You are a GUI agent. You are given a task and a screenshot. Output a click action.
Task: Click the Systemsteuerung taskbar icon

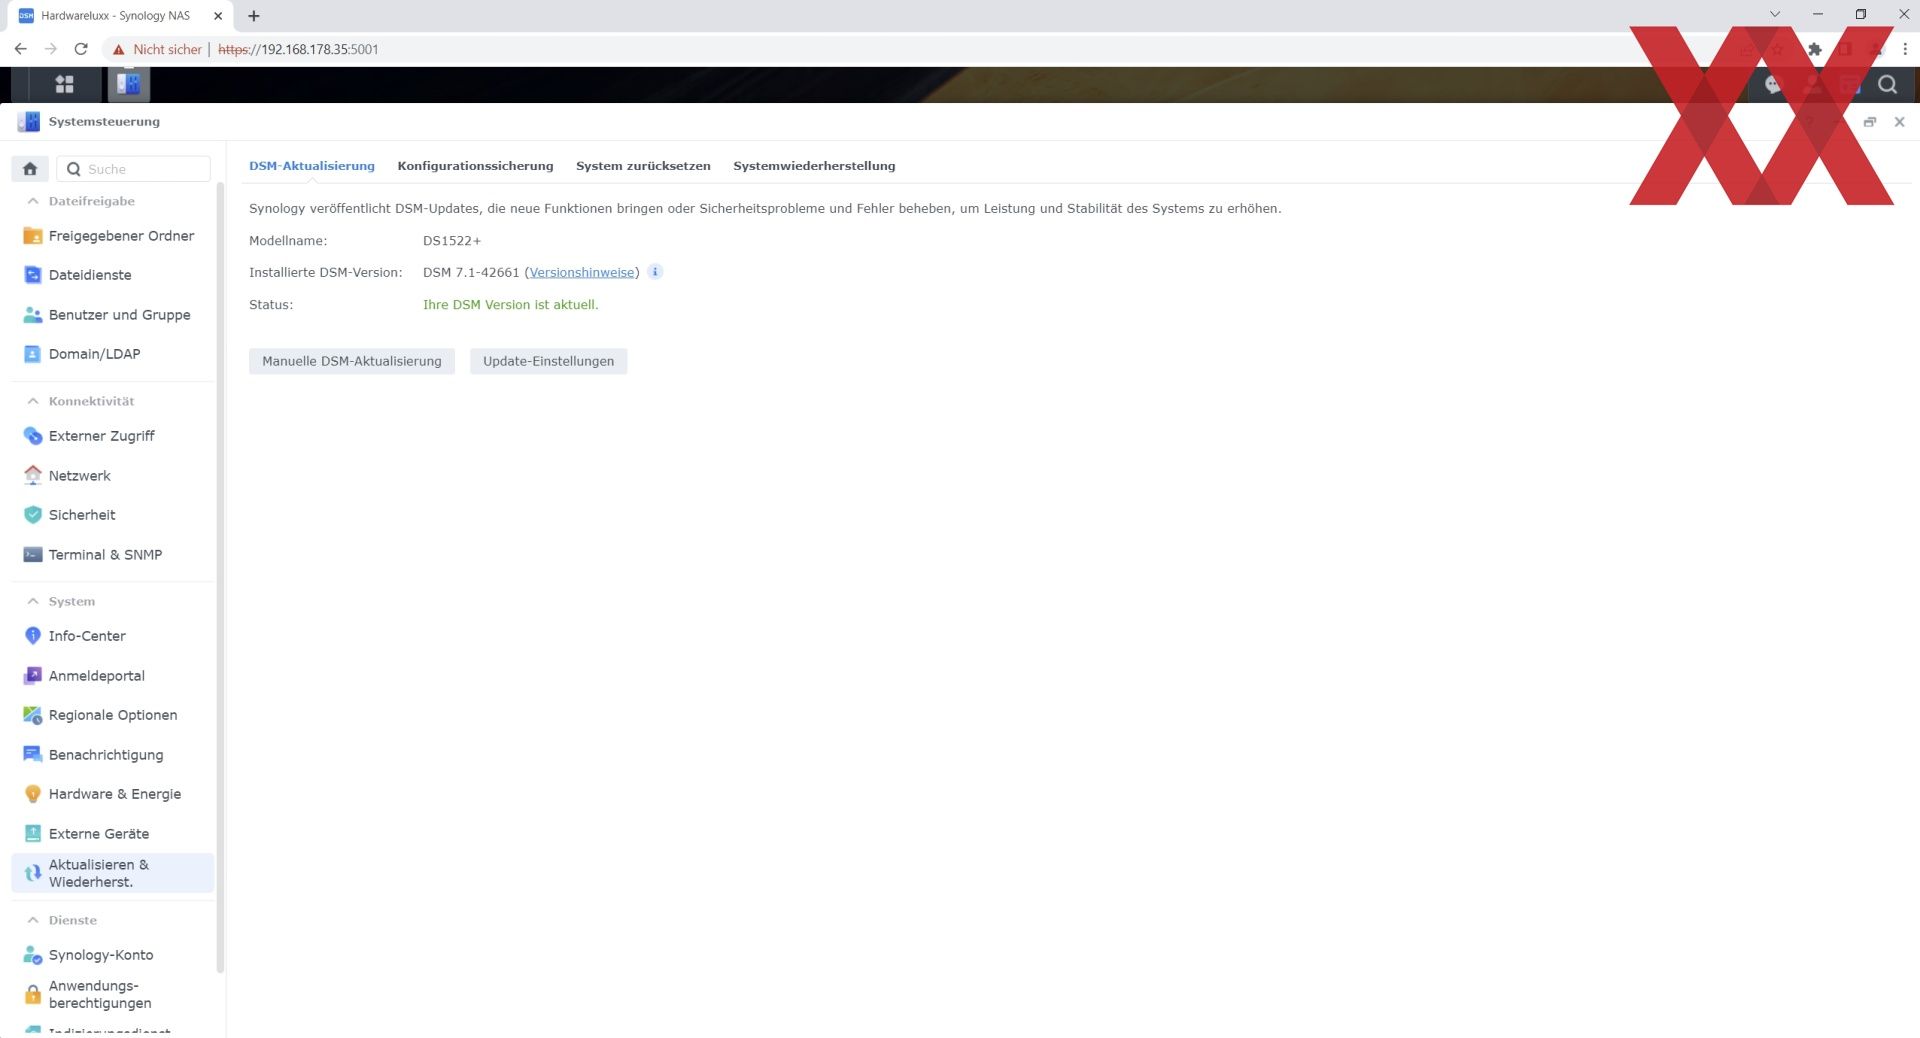click(x=128, y=85)
